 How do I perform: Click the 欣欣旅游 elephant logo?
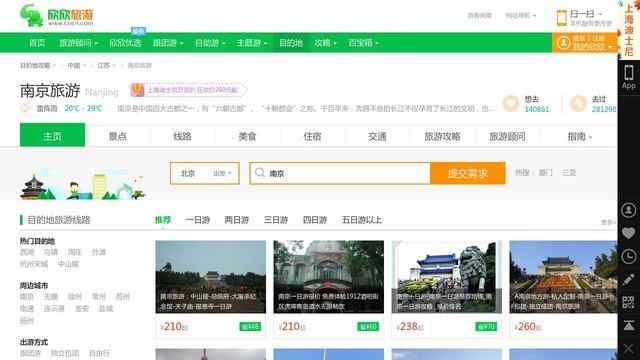(x=57, y=16)
